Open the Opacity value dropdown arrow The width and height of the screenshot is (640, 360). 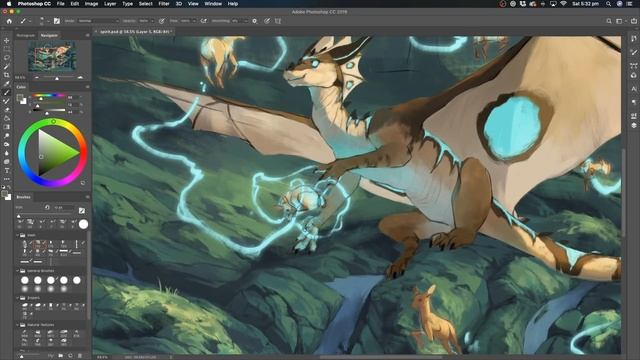point(152,21)
